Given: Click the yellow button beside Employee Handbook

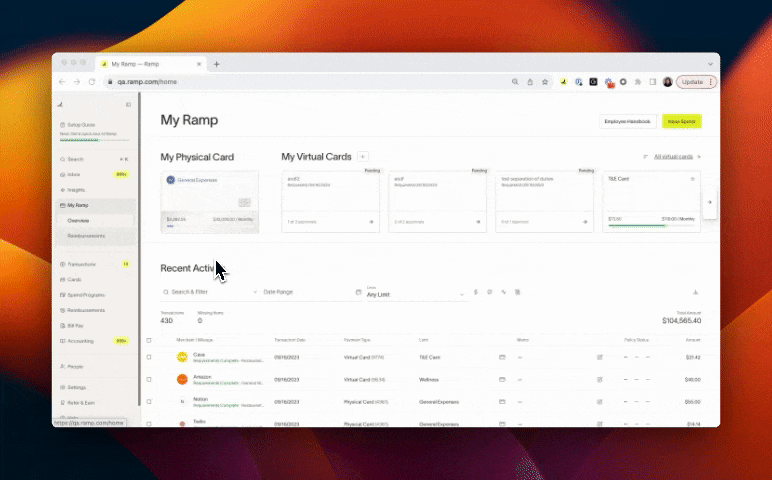Looking at the screenshot, I should click(x=682, y=121).
